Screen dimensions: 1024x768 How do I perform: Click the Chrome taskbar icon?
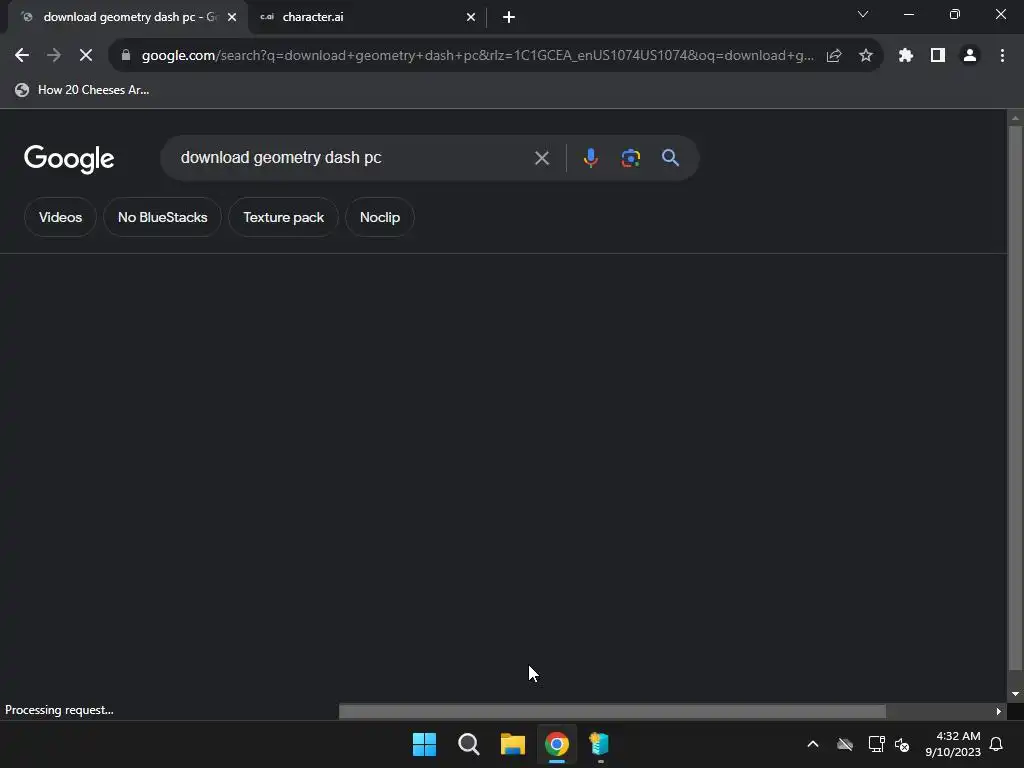(x=557, y=744)
